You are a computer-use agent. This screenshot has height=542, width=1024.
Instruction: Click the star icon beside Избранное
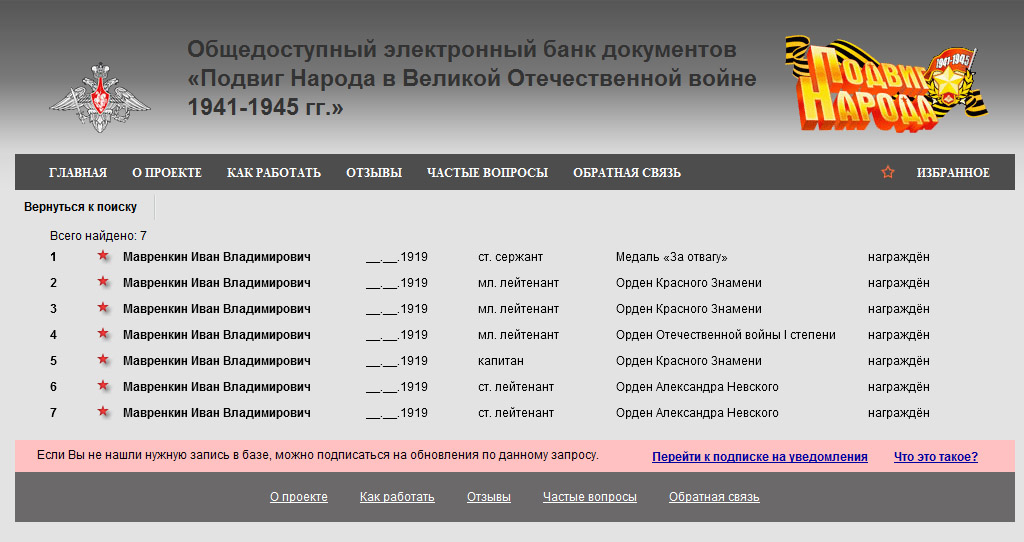[x=887, y=172]
